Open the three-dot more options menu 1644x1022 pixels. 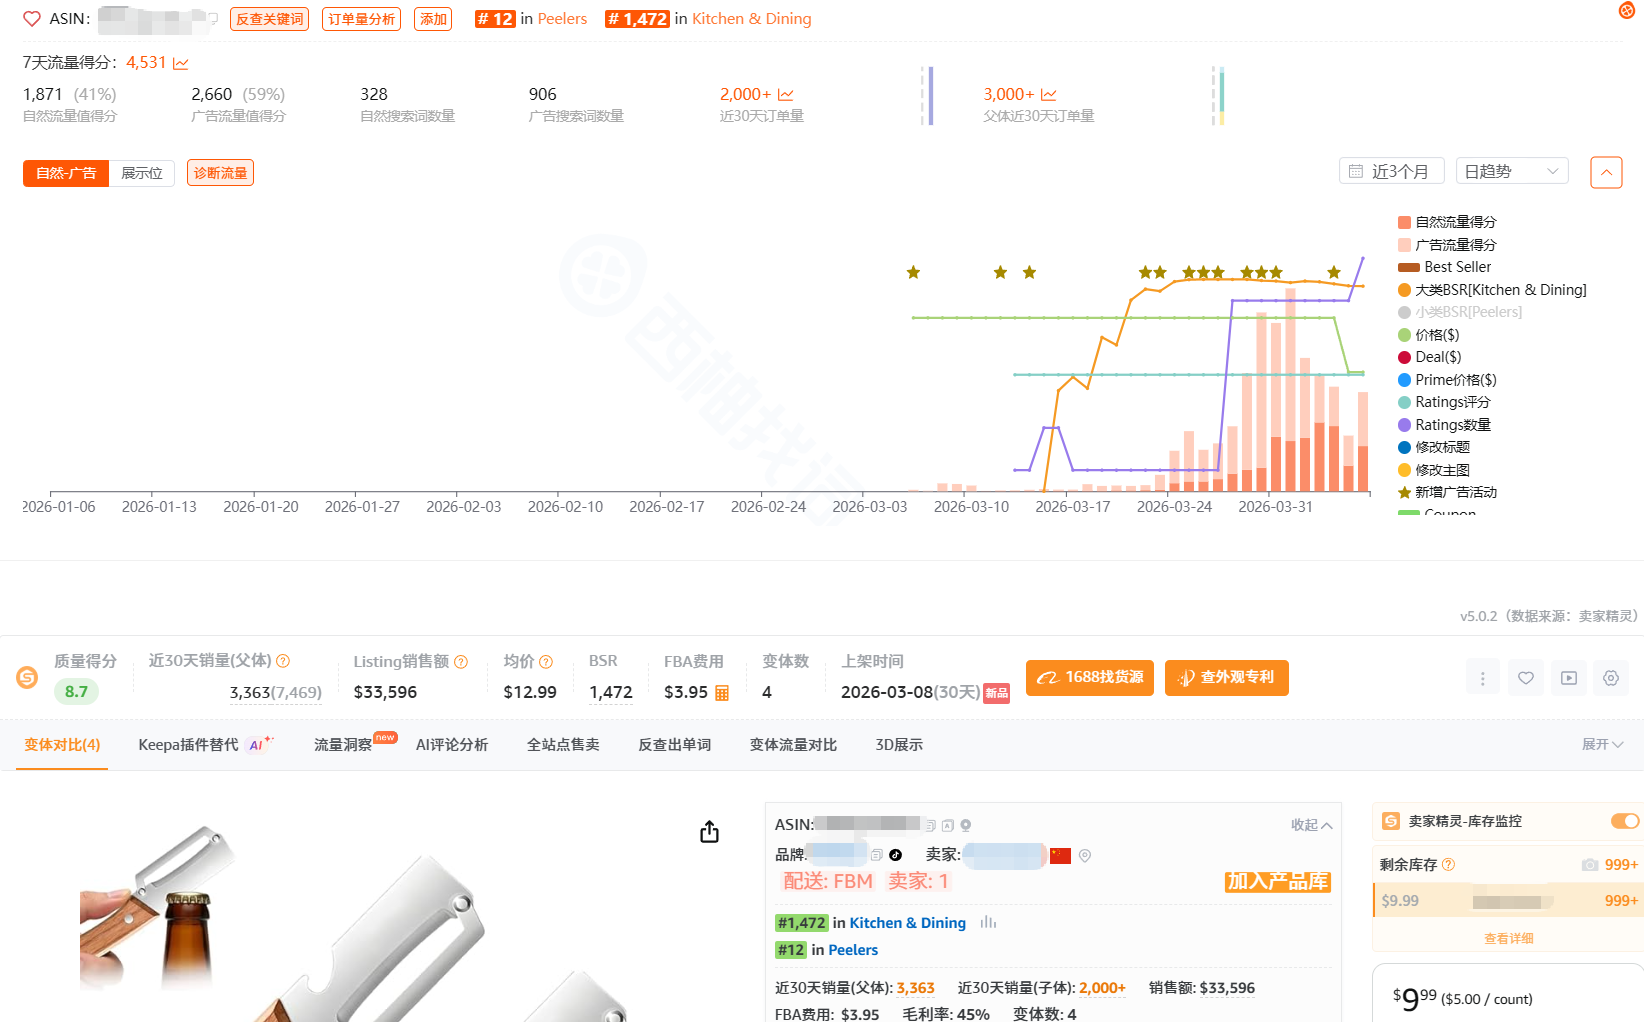click(x=1482, y=678)
